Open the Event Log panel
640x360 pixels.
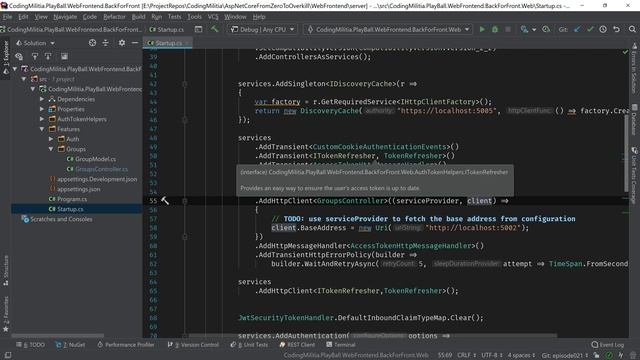coord(608,345)
